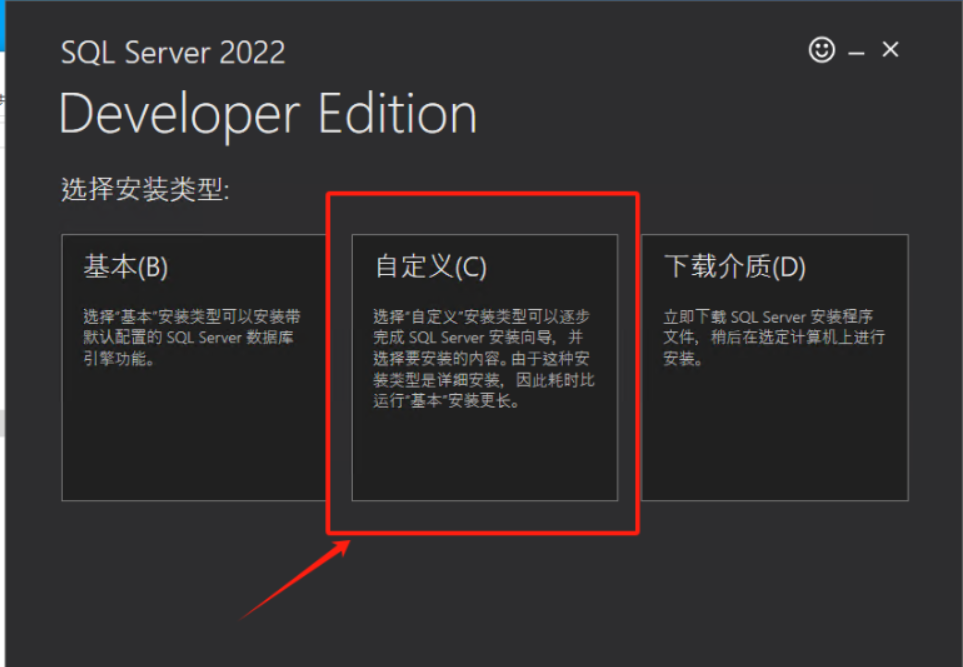Choose the 基本(B) installation type
The height and width of the screenshot is (667, 963).
pyautogui.click(x=193, y=367)
